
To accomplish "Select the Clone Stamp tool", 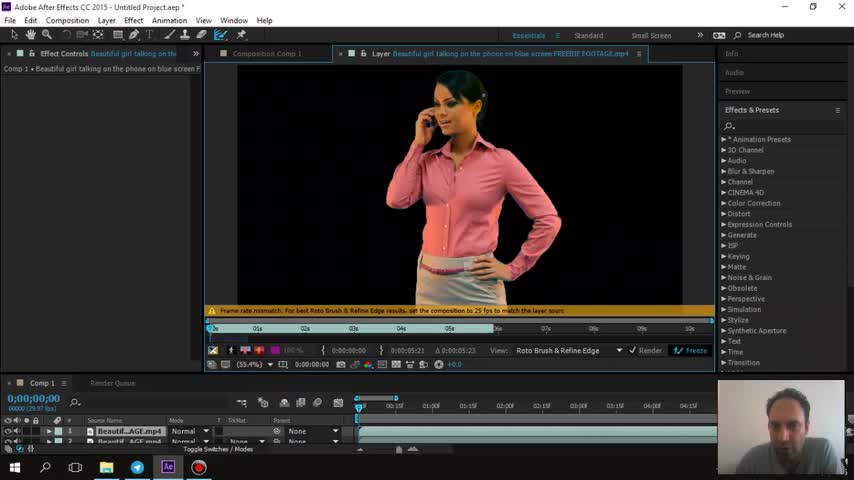I will 186,35.
